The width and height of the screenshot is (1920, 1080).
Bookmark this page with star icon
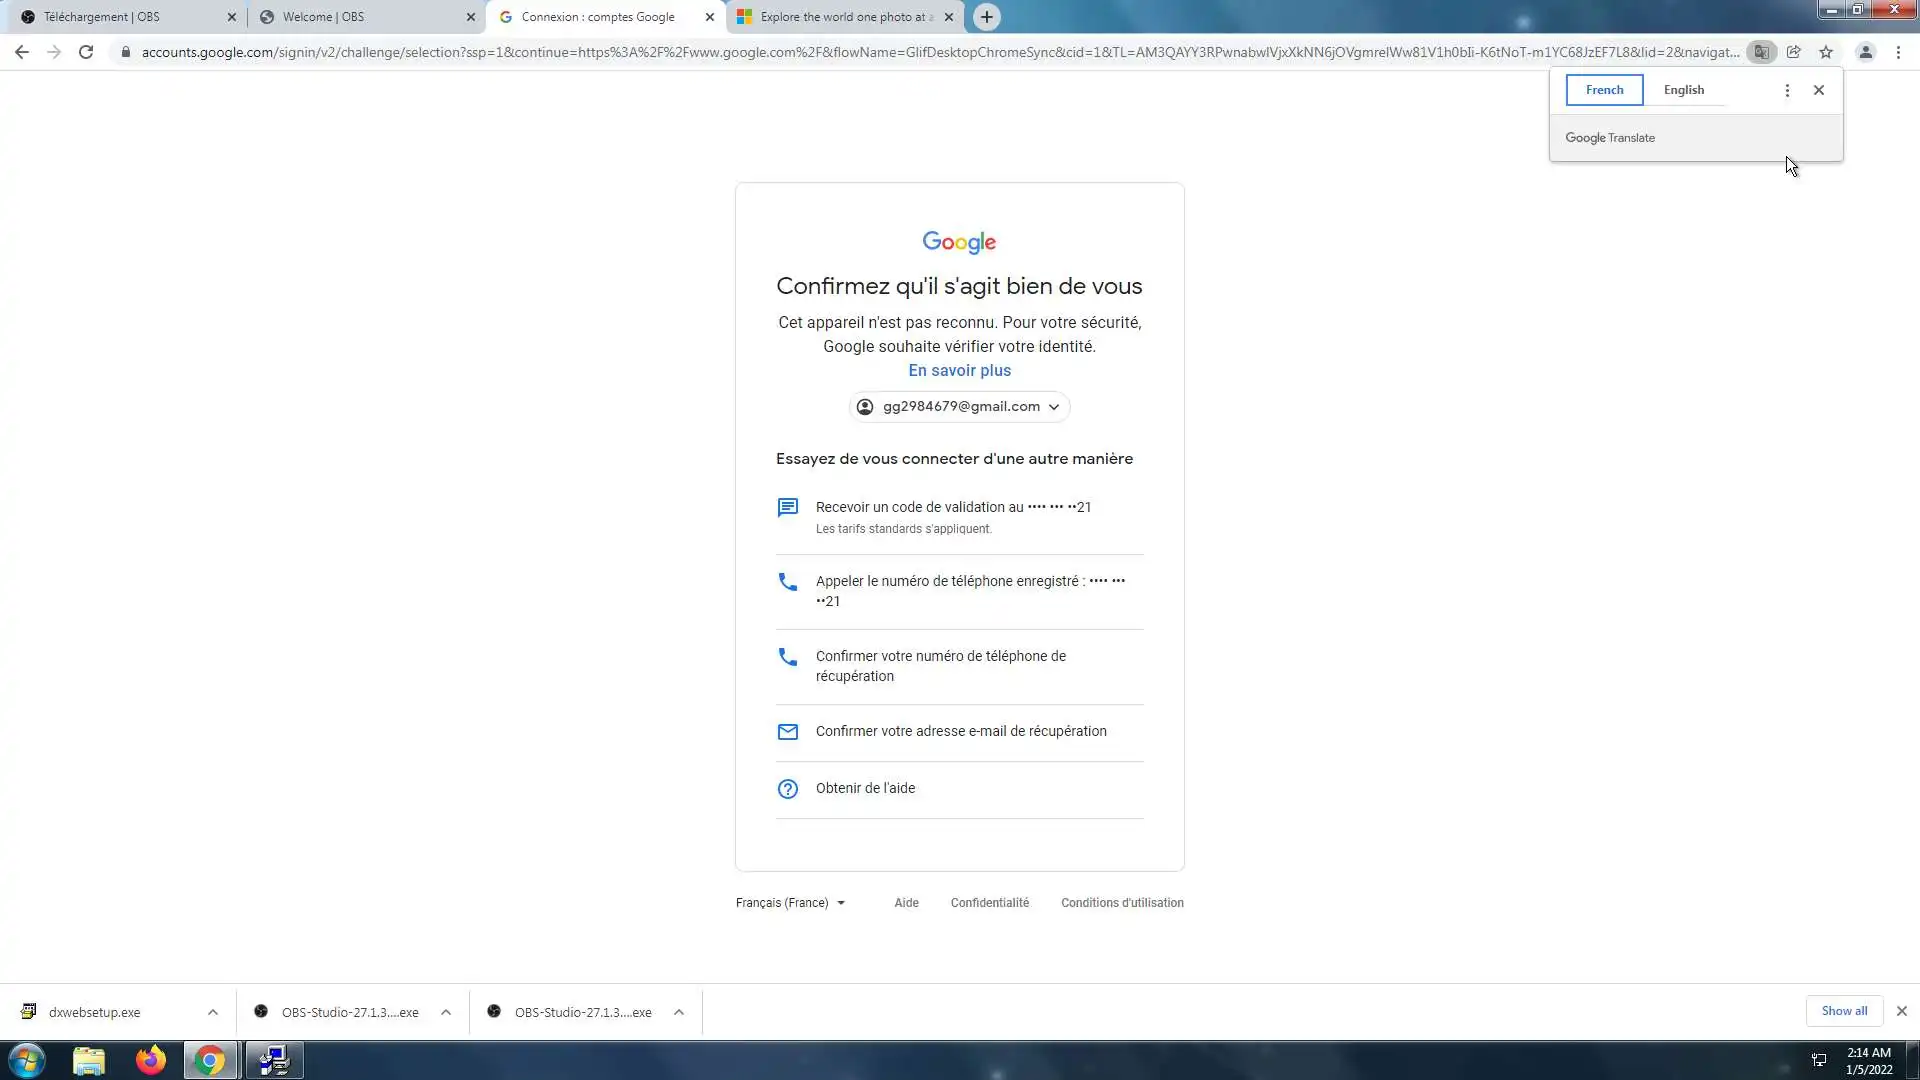1826,52
